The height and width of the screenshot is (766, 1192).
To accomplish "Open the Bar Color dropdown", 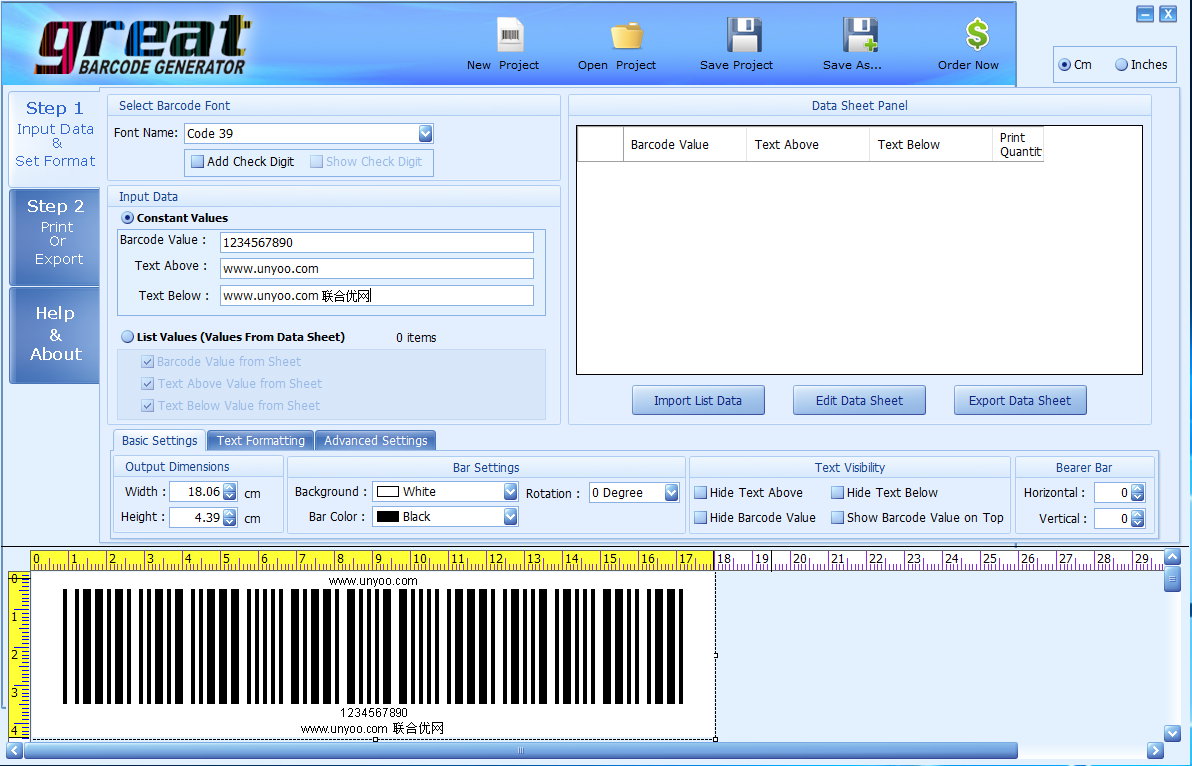I will 511,517.
